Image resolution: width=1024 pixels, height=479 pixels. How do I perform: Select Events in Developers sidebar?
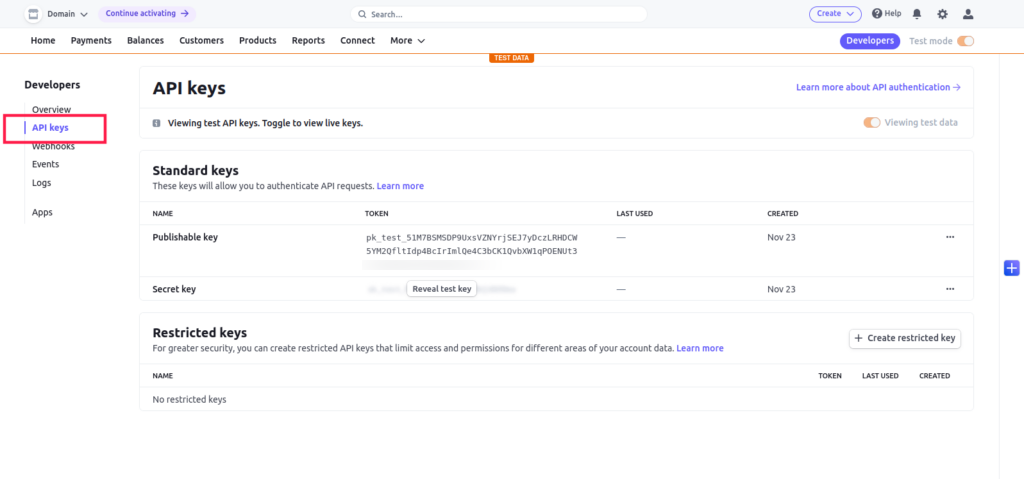coord(46,164)
